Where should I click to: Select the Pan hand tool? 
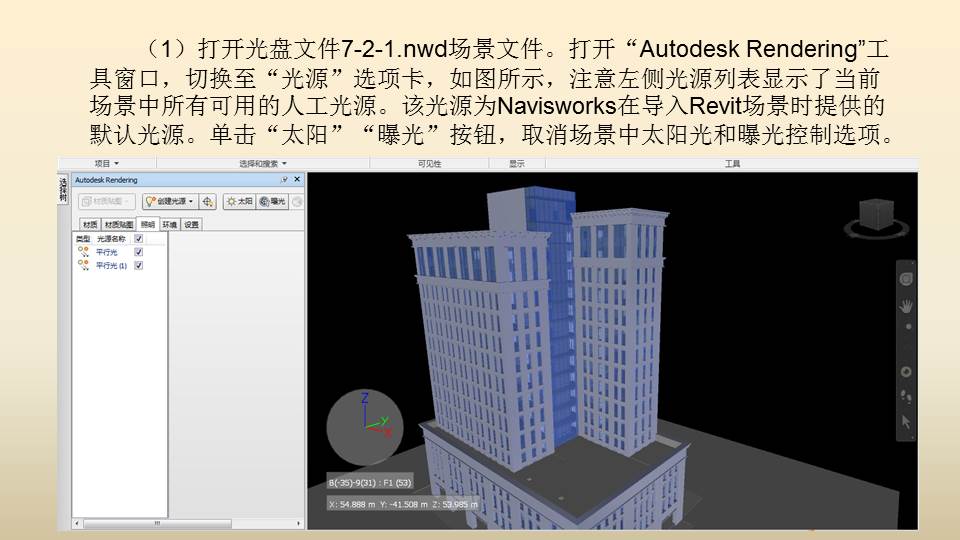click(x=906, y=306)
